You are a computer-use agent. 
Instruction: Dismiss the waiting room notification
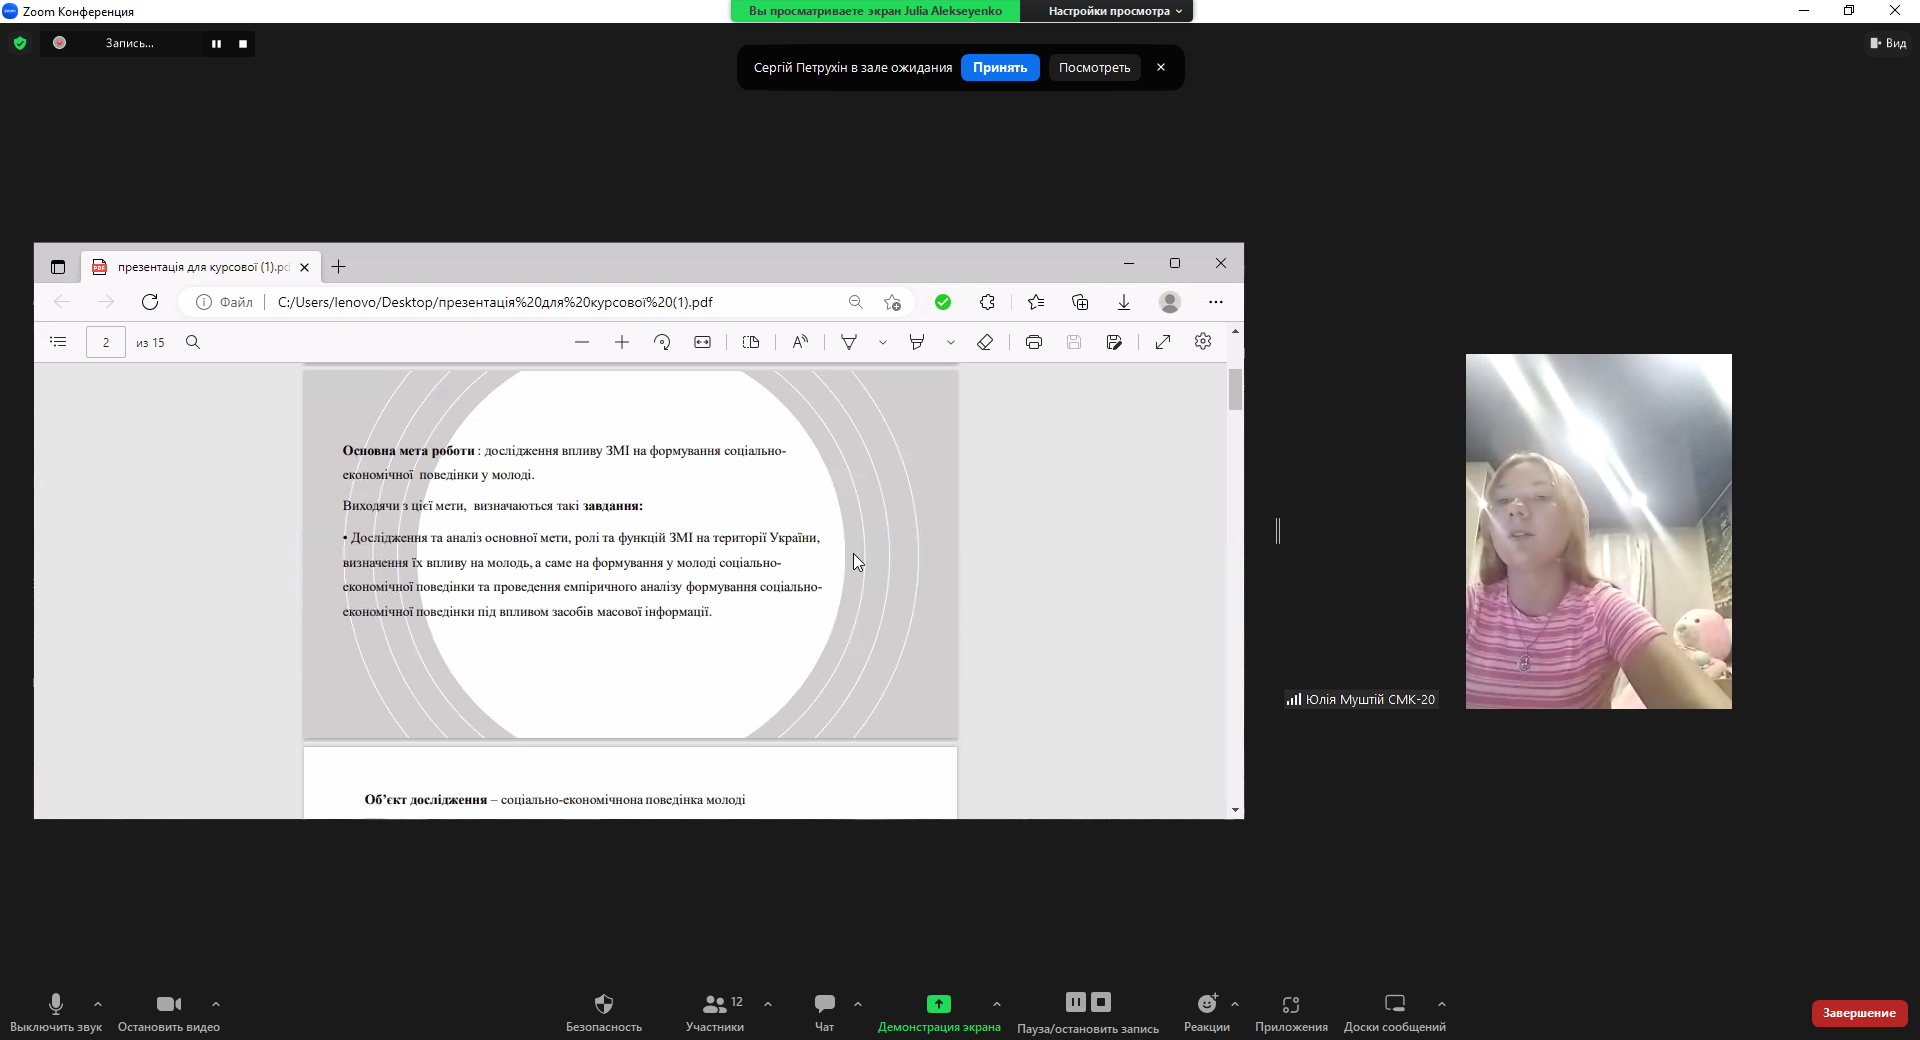coord(1161,67)
